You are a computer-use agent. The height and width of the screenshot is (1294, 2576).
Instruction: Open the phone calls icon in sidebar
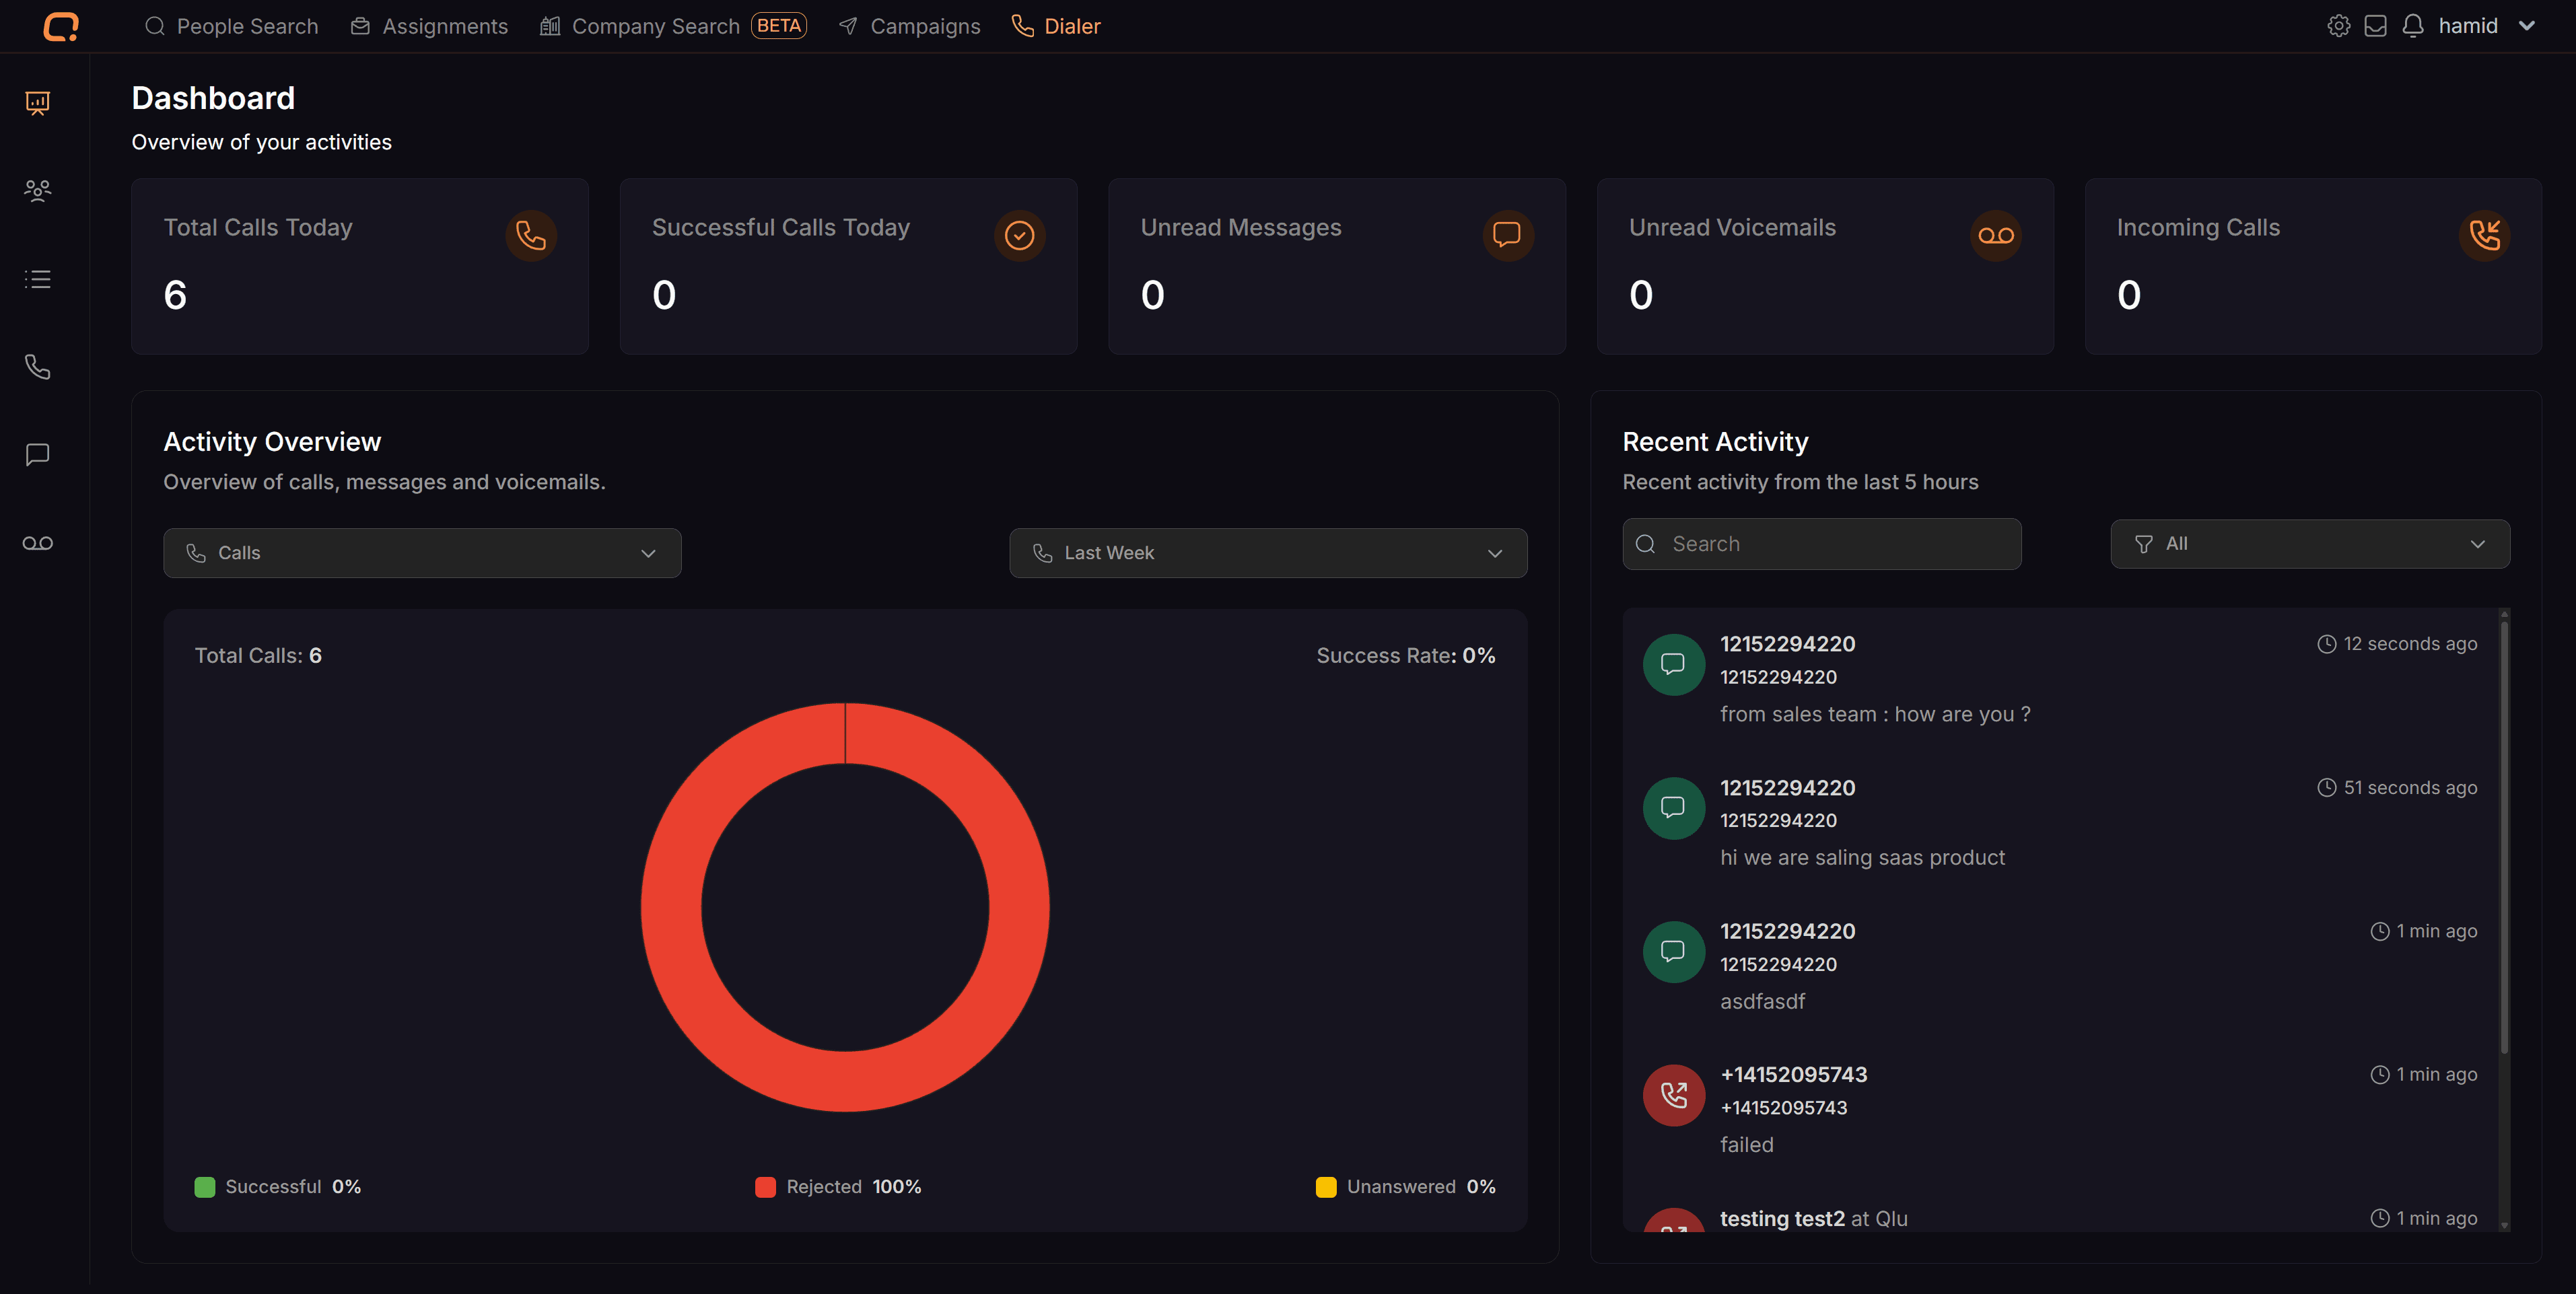click(x=37, y=367)
